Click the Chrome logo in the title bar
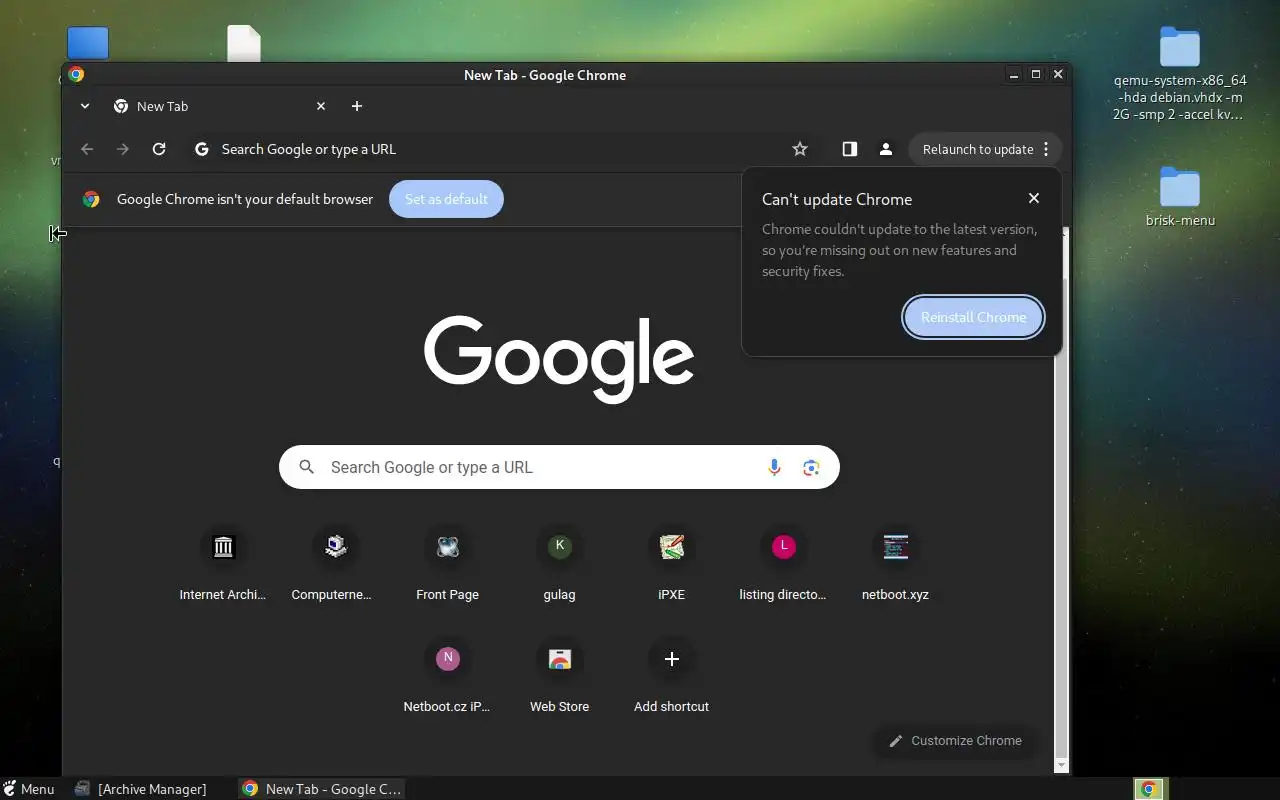 coord(76,74)
